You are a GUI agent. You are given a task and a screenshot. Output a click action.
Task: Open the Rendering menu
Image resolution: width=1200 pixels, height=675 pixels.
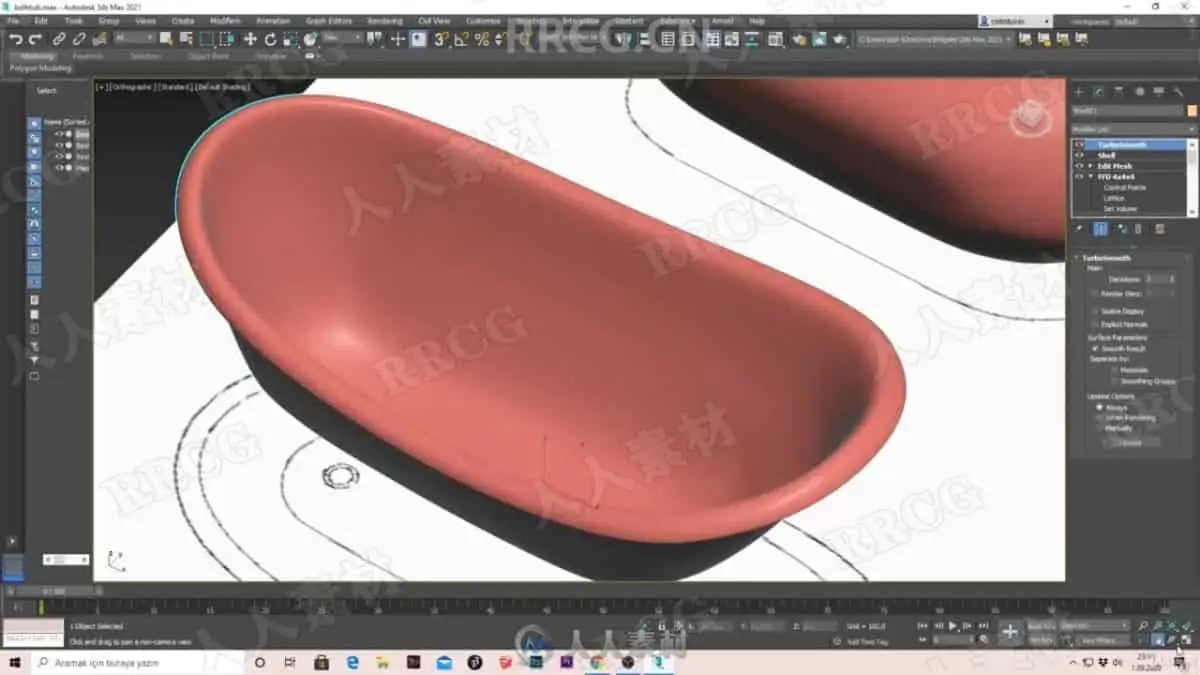point(384,21)
